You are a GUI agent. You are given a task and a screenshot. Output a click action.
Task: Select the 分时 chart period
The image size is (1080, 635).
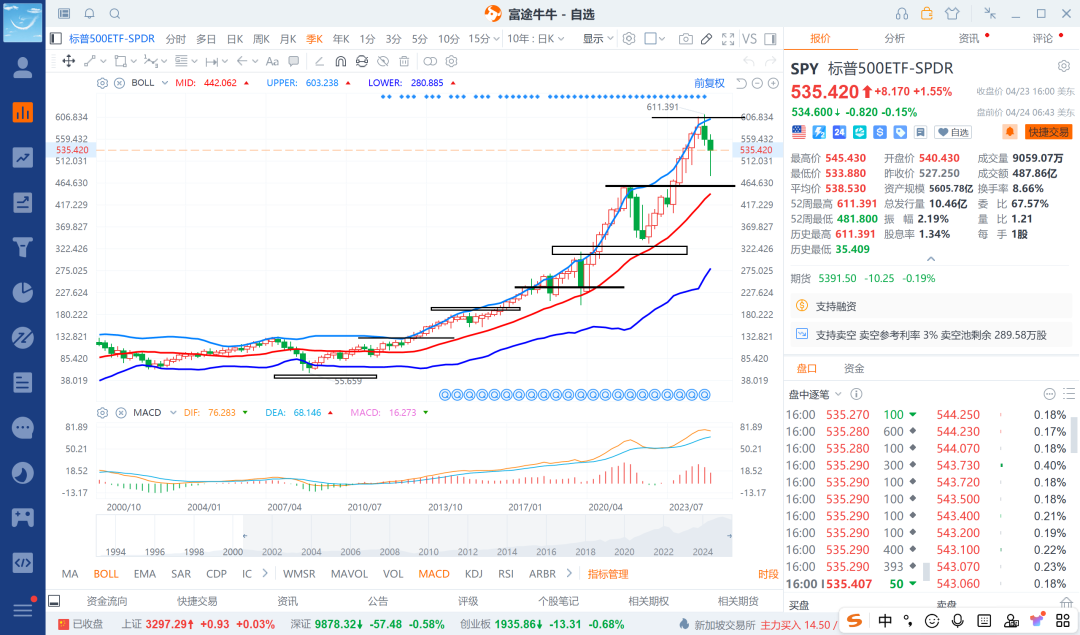[x=176, y=39]
